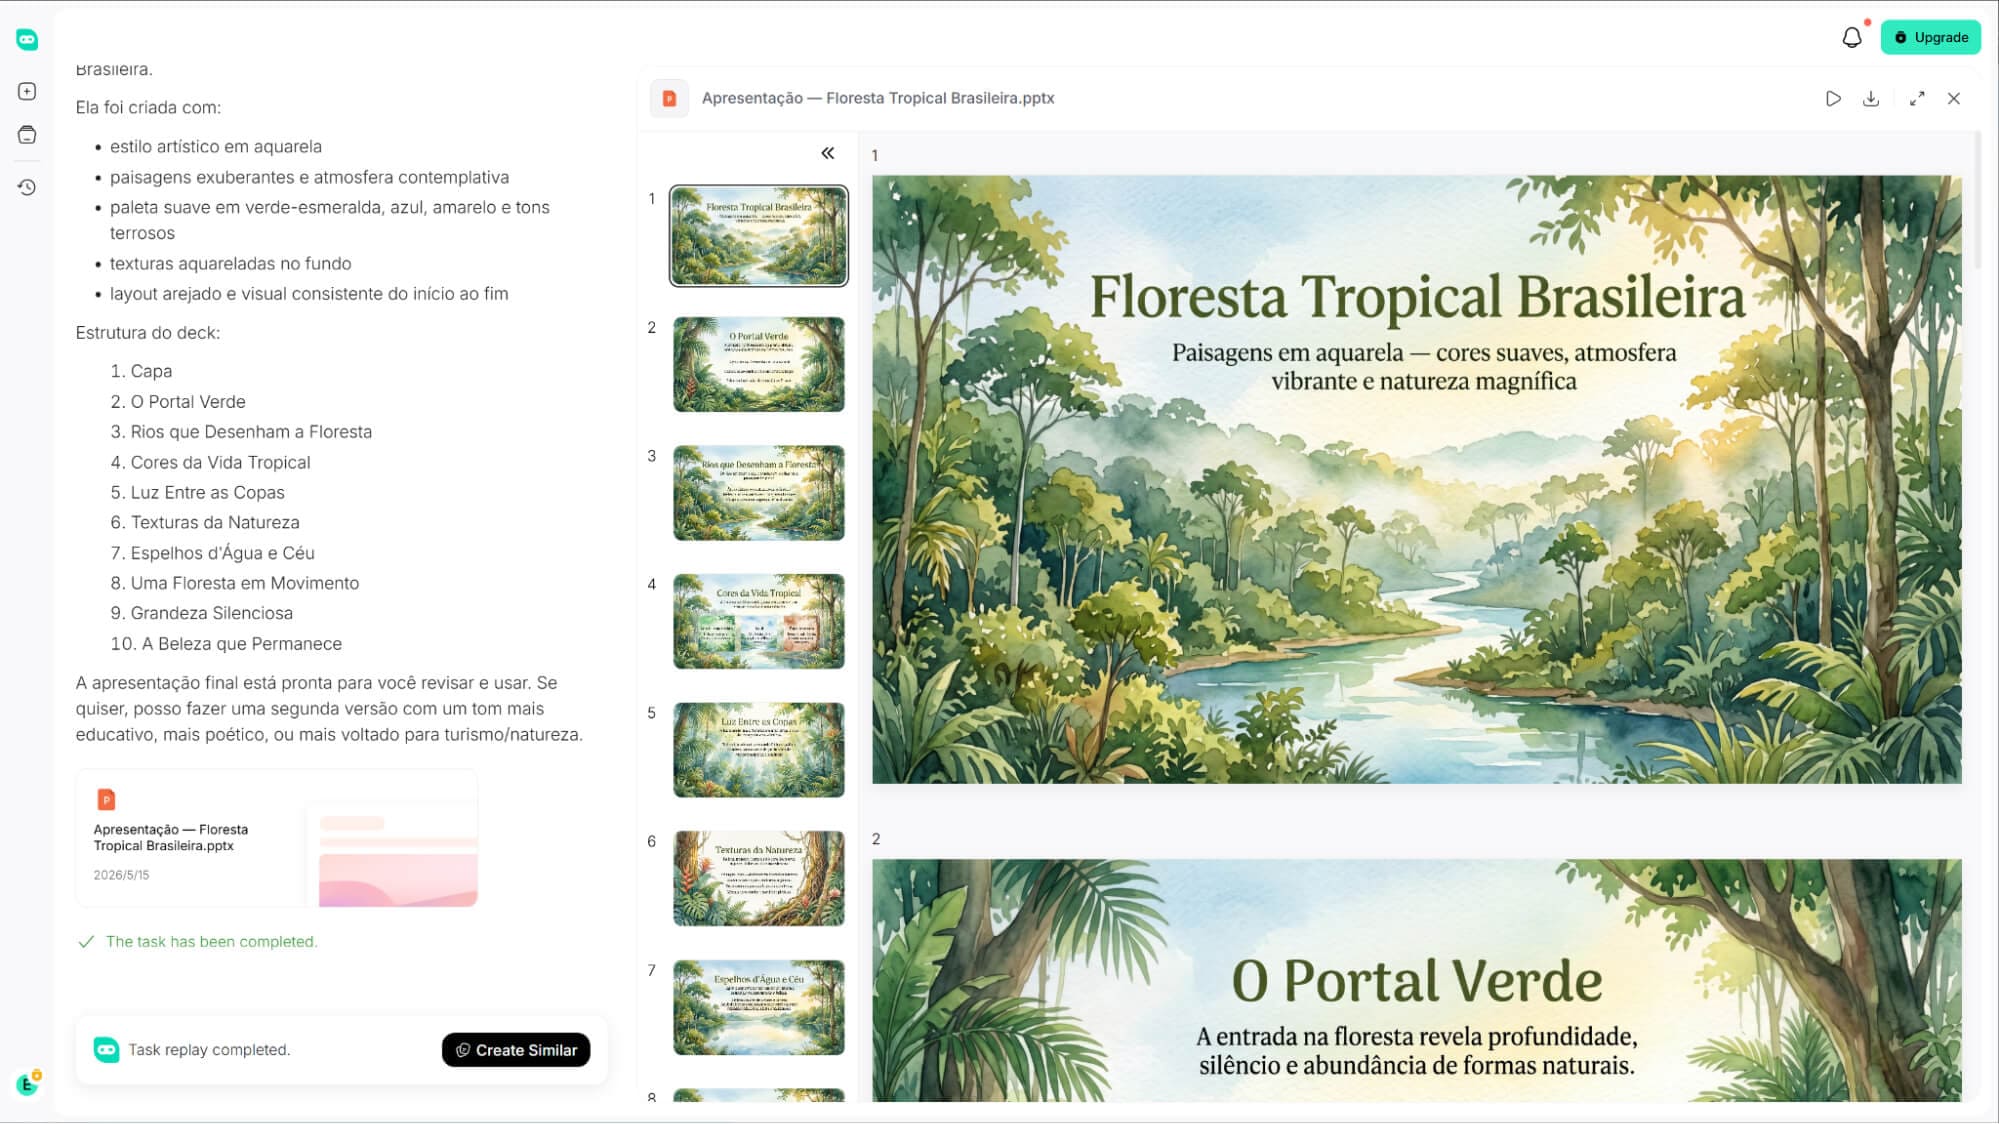This screenshot has width=1999, height=1124.
Task: Click outline item "Texturas da Natureza"
Action: (x=215, y=522)
